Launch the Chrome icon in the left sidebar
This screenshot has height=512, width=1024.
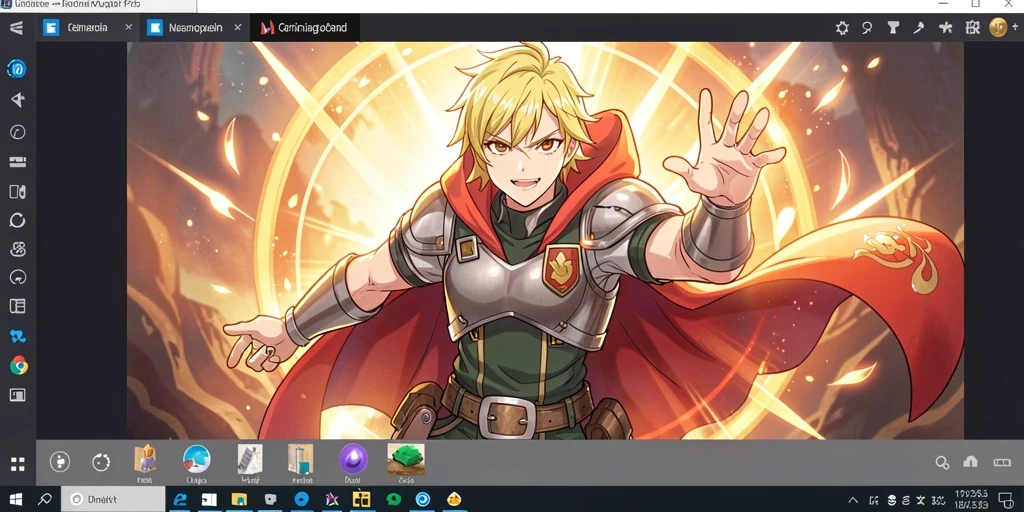click(x=18, y=365)
